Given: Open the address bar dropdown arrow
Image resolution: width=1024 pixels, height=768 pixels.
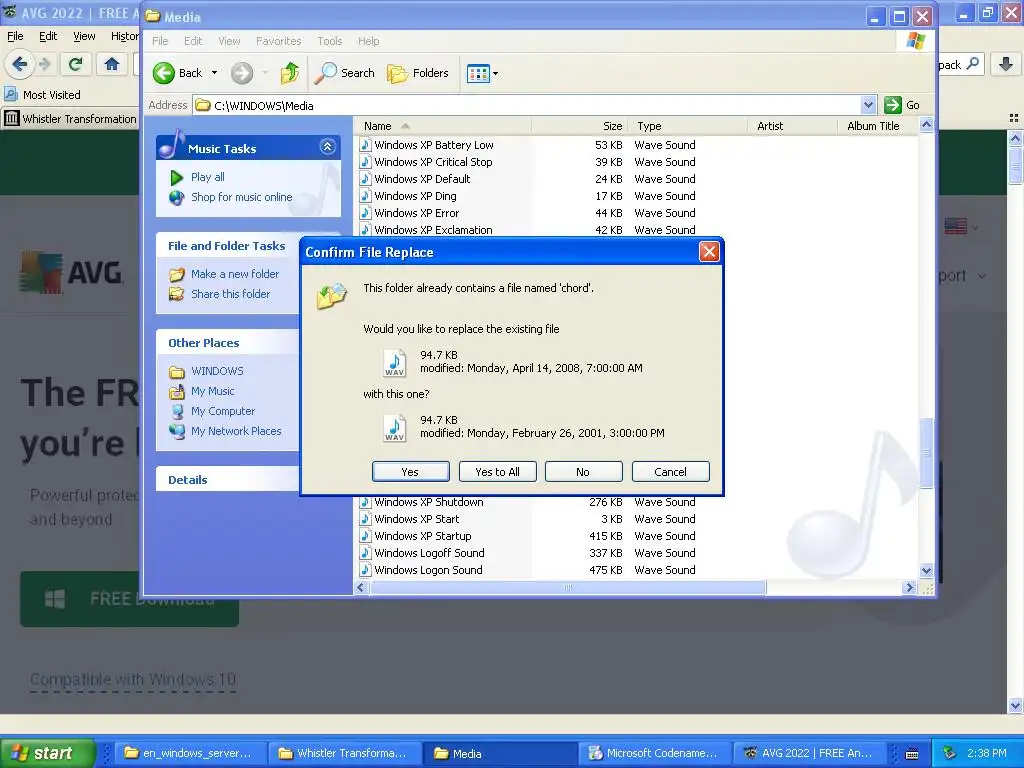Looking at the screenshot, I should pos(868,104).
